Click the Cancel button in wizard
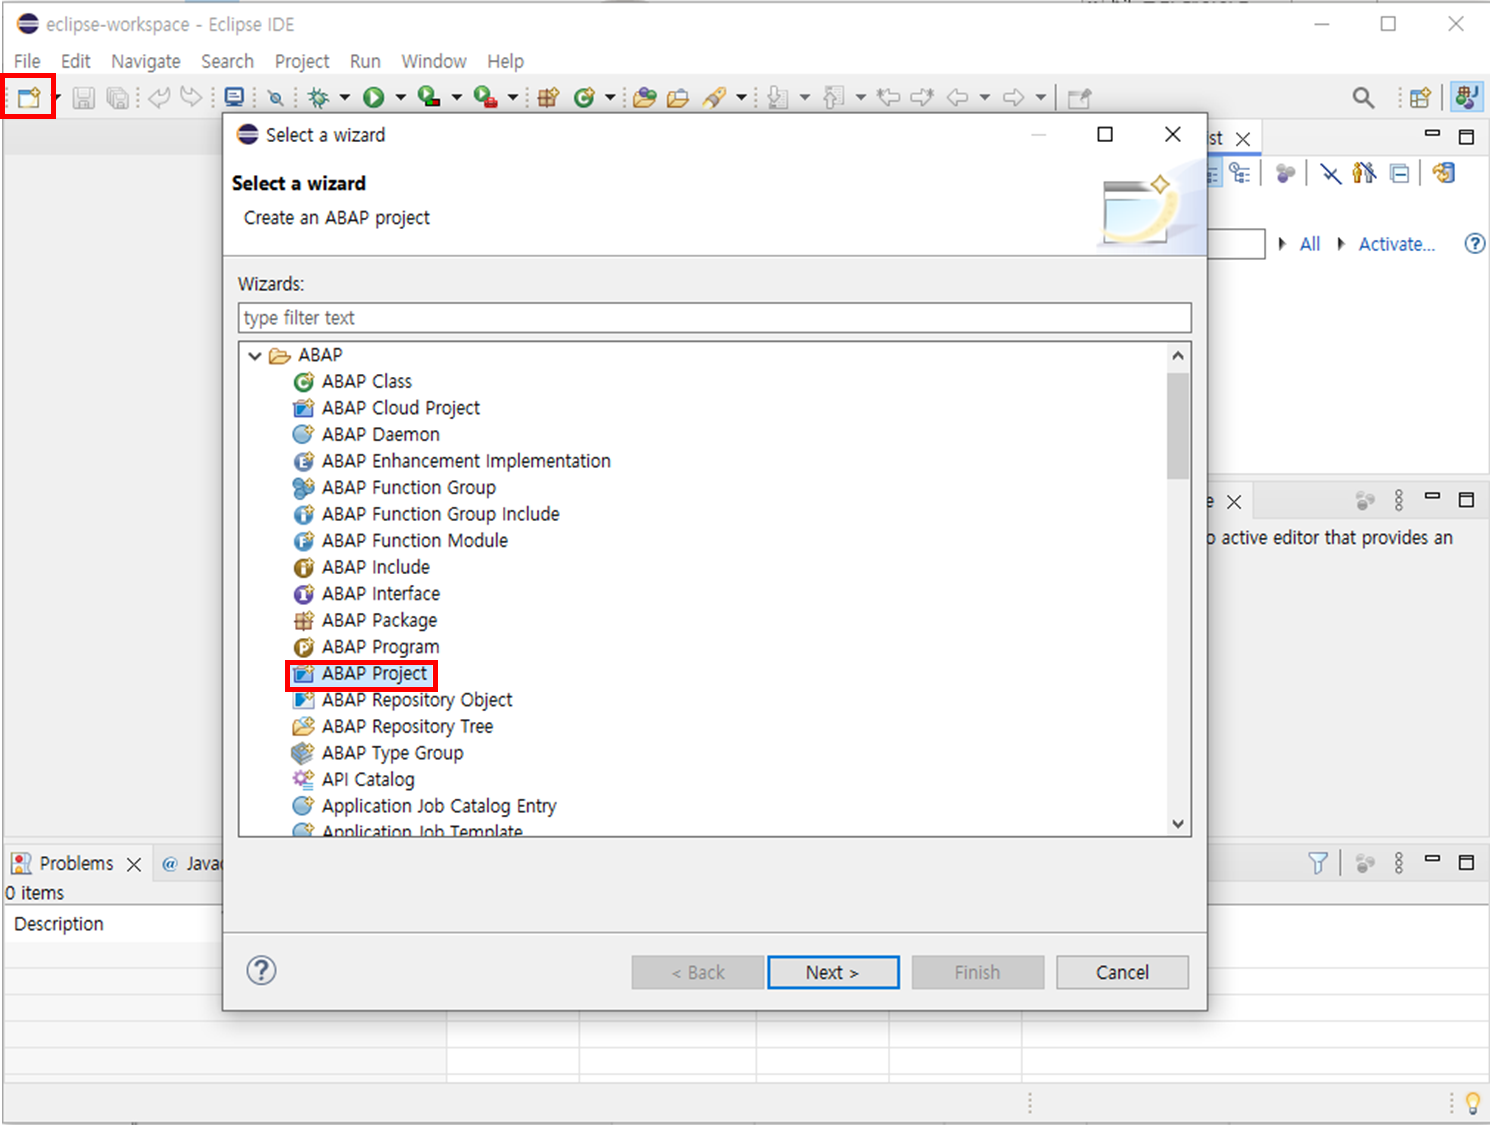Viewport: 1490px width, 1125px height. [1122, 972]
